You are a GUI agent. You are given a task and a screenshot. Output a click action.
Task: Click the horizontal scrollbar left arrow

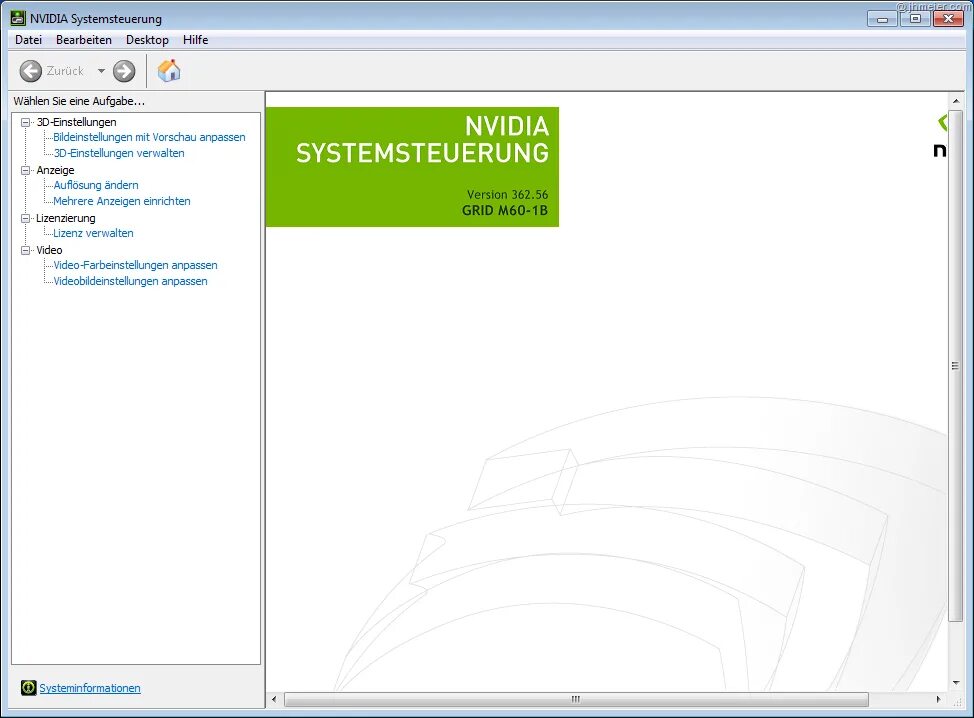(x=275, y=699)
